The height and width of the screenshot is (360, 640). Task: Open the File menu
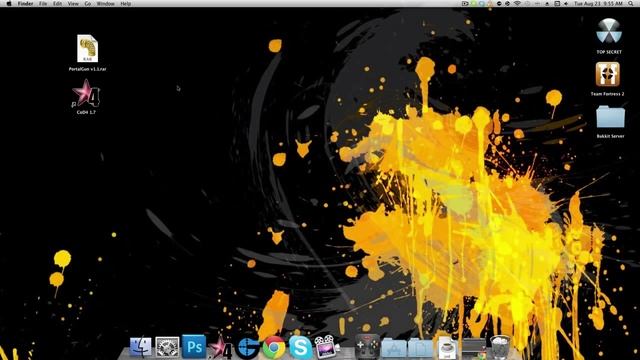(43, 4)
